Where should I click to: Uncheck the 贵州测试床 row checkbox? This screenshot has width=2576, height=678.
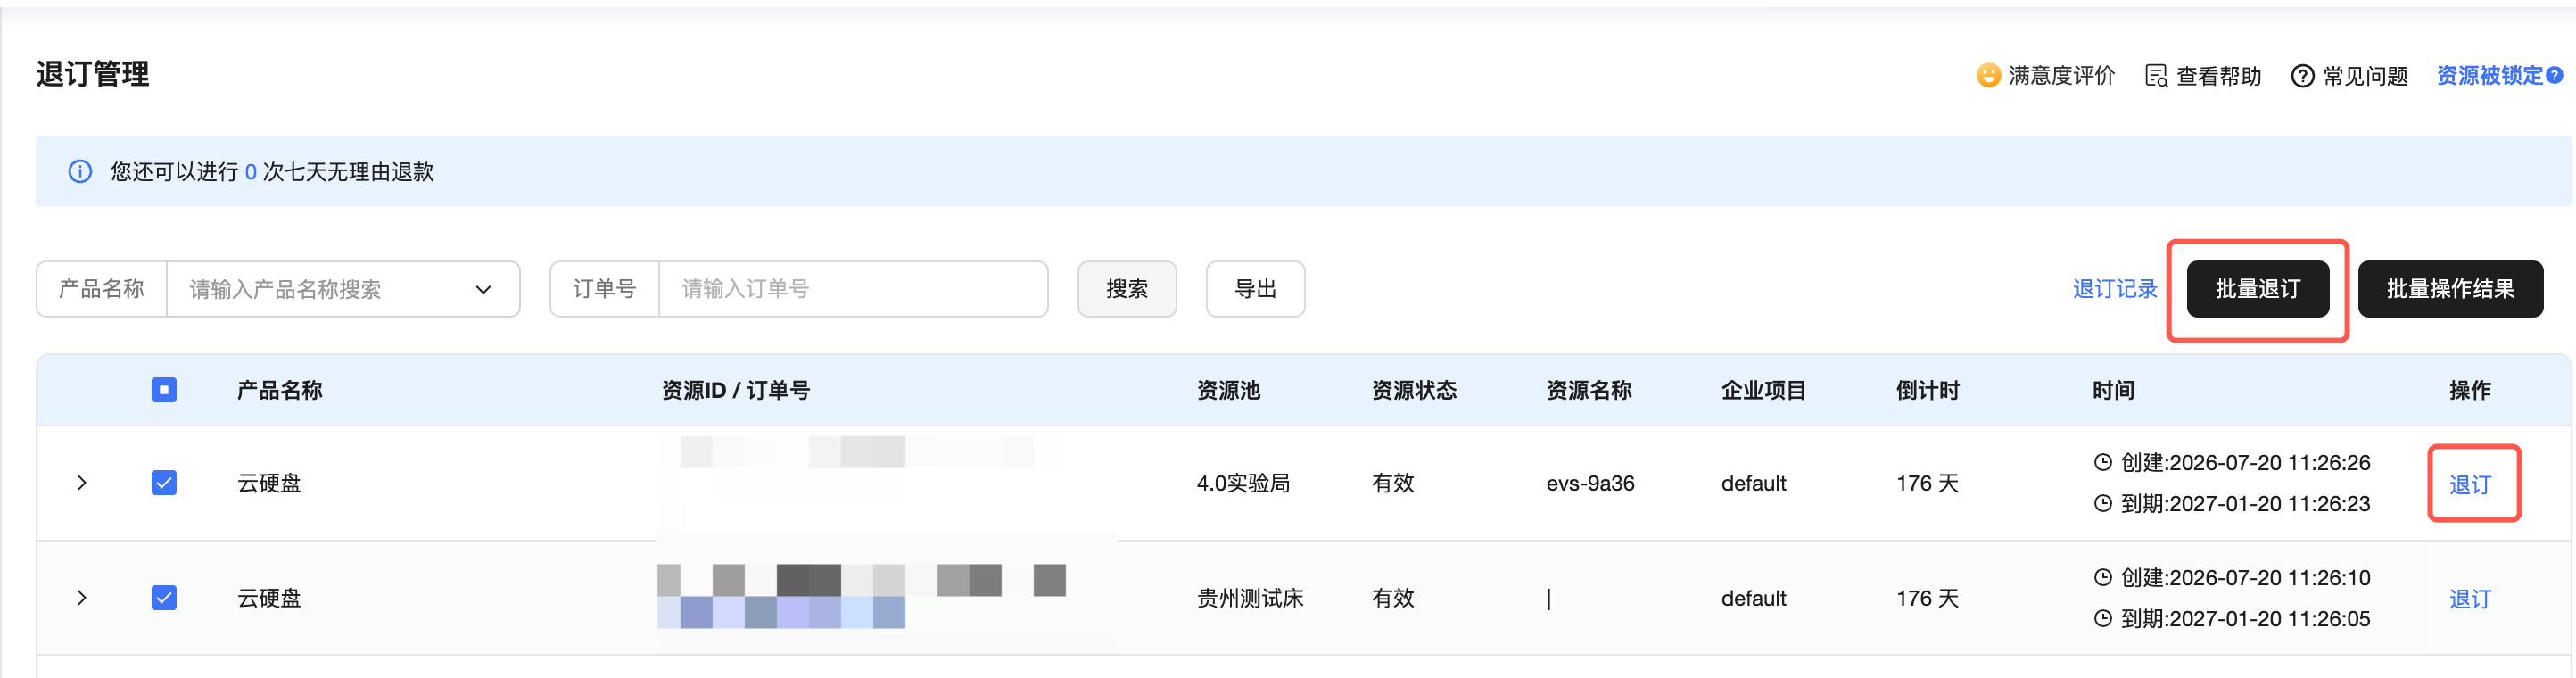(164, 598)
